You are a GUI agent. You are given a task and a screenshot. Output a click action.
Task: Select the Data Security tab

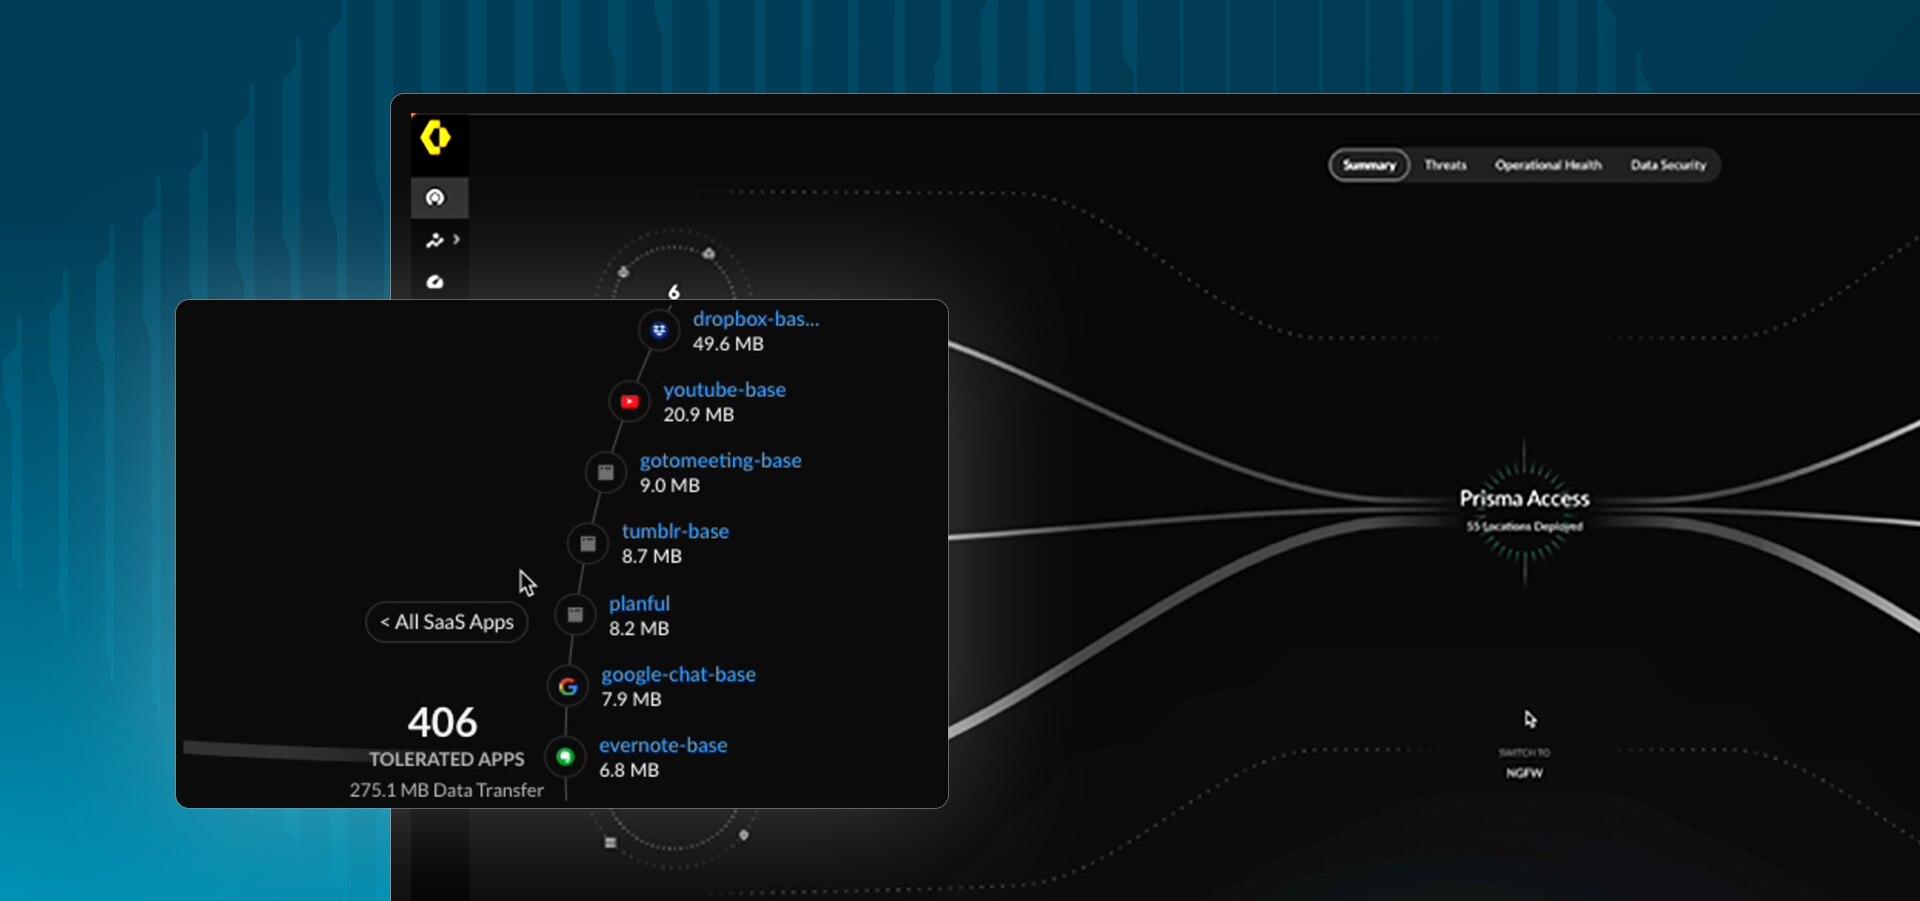[x=1668, y=165]
